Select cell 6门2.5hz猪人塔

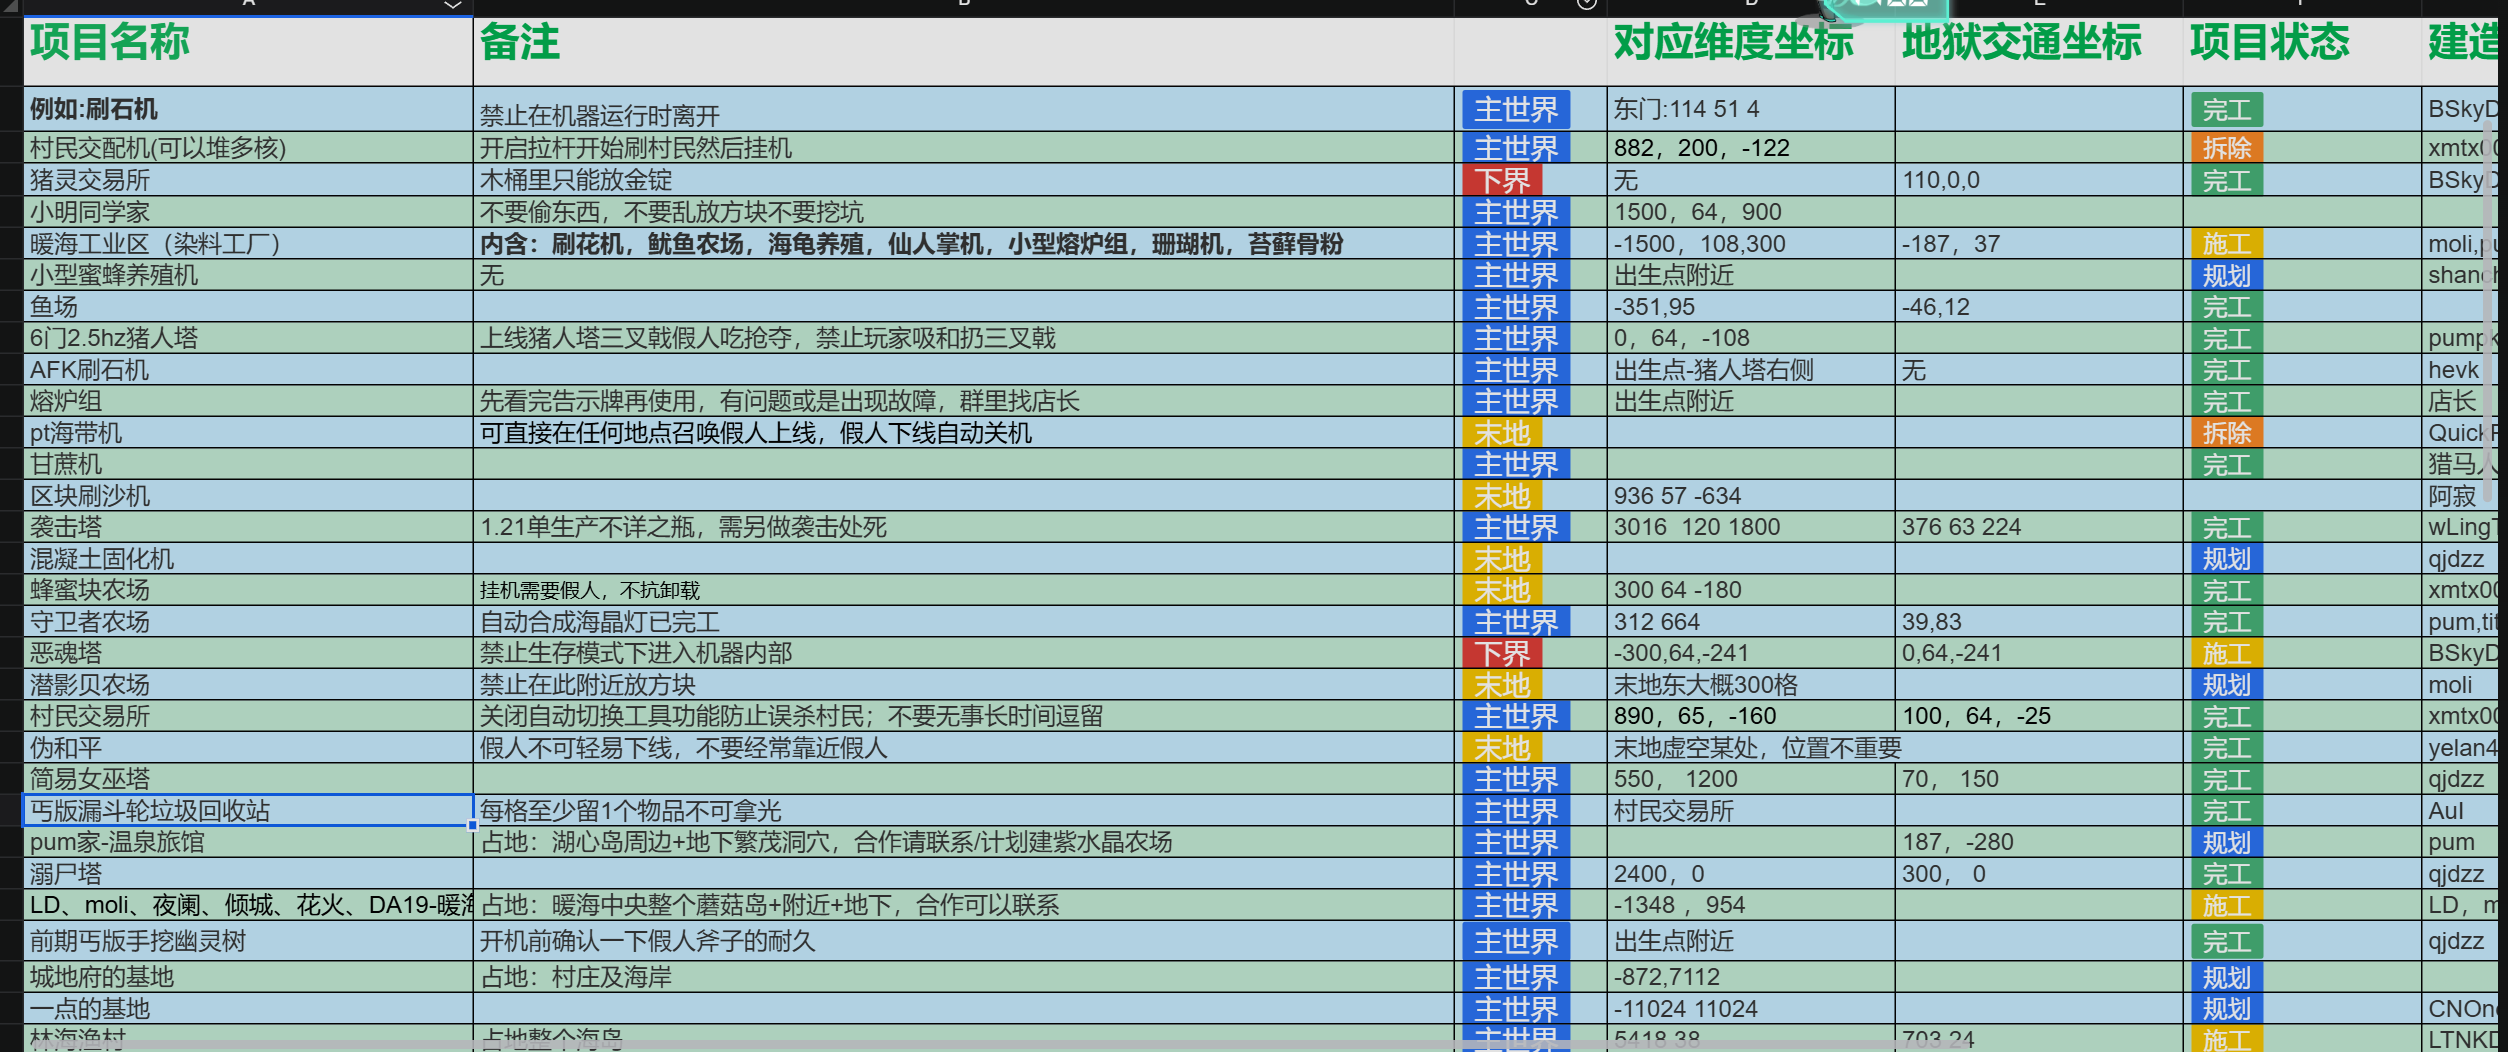248,338
